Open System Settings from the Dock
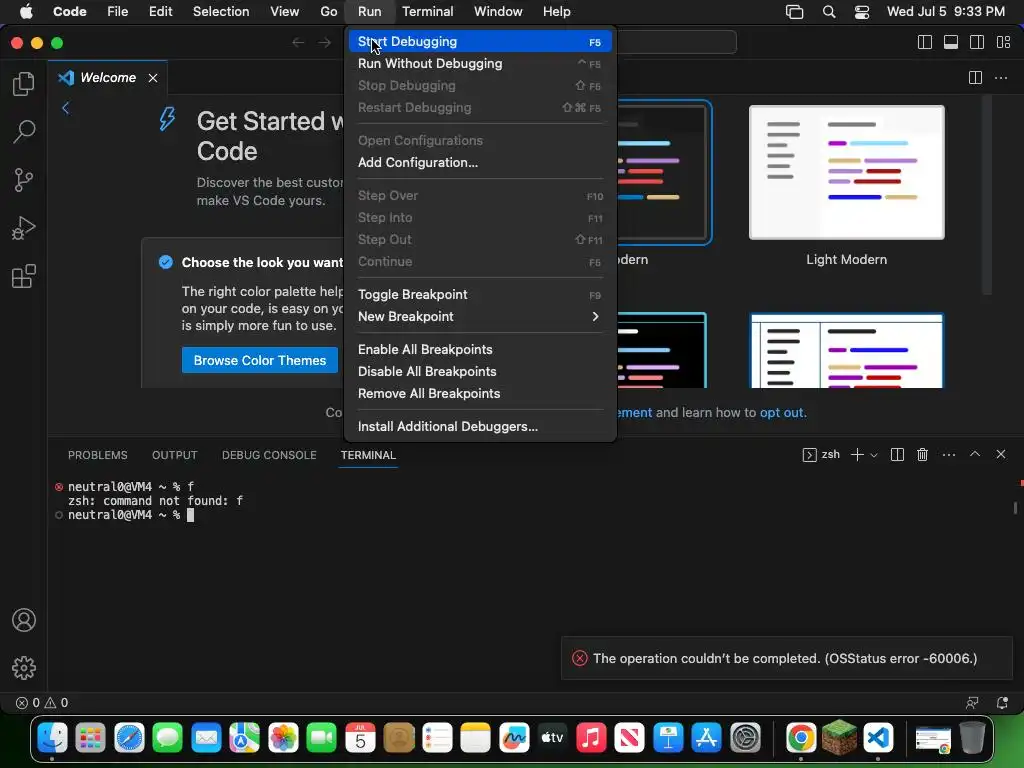The image size is (1024, 768). click(745, 738)
